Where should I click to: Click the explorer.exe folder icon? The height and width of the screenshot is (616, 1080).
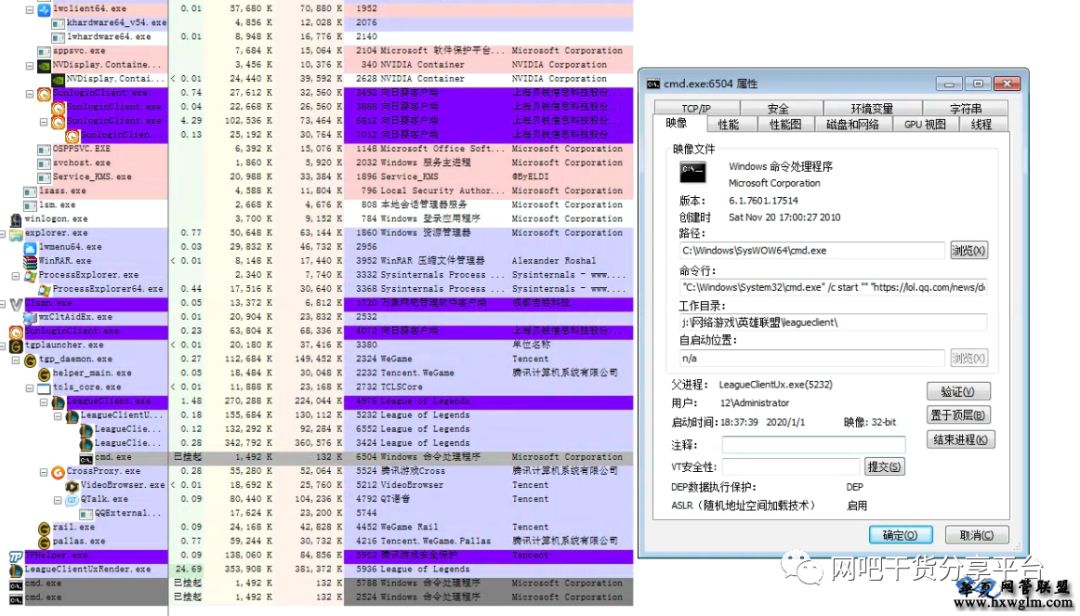tap(16, 234)
